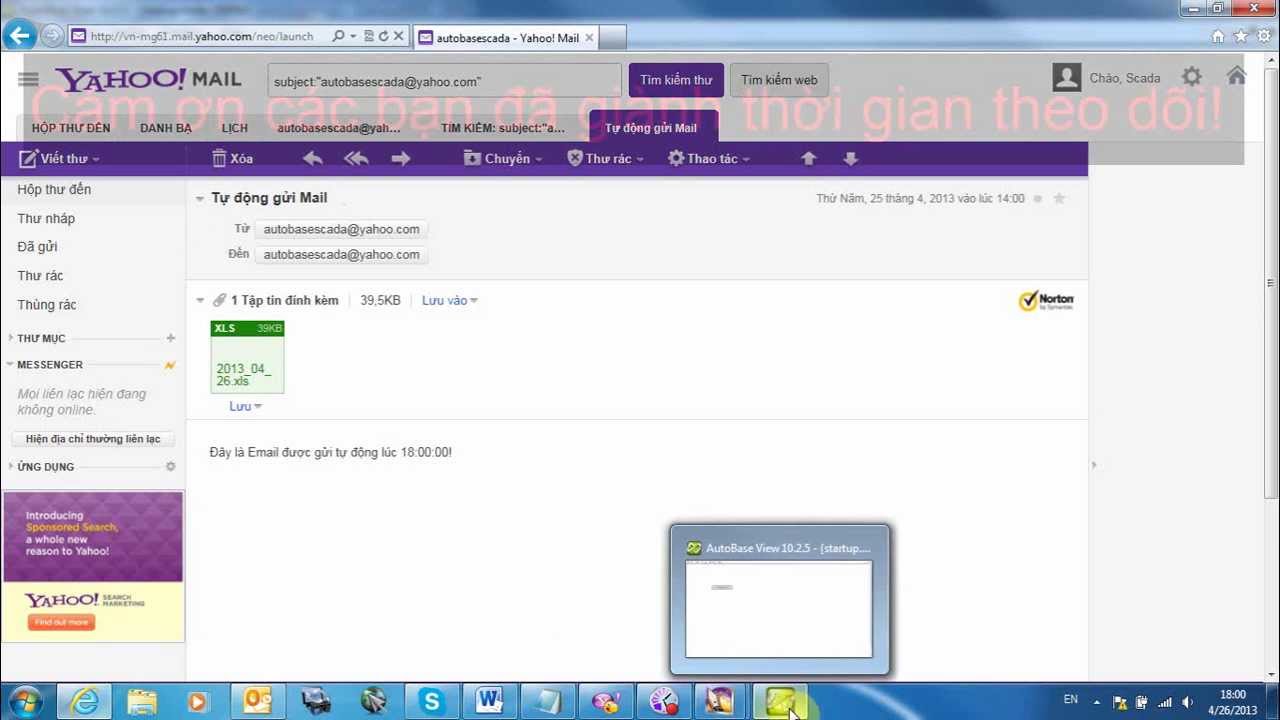Select the Tự động gửi Mail tab
Viewport: 1280px width, 720px height.
click(x=651, y=128)
